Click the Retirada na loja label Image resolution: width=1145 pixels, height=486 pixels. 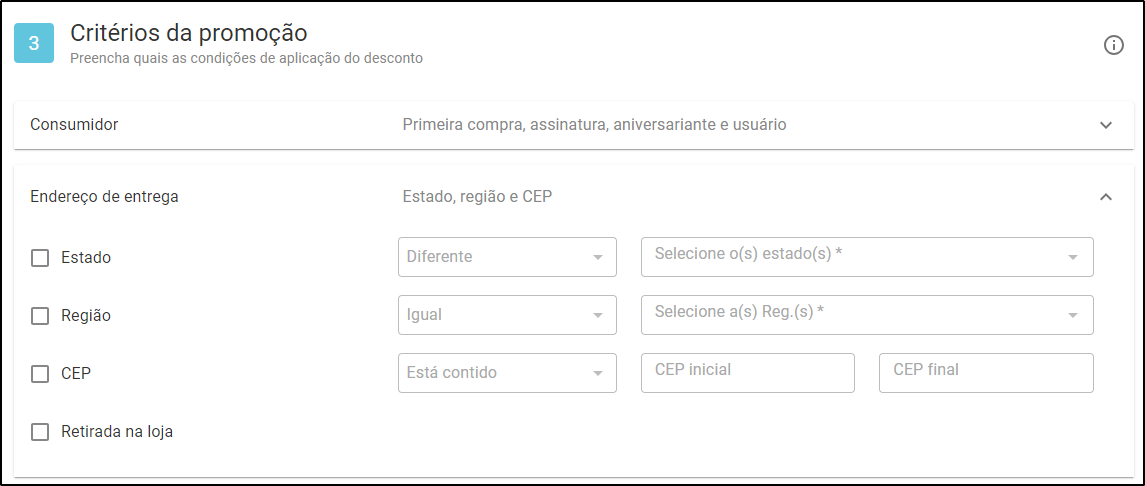pos(117,432)
